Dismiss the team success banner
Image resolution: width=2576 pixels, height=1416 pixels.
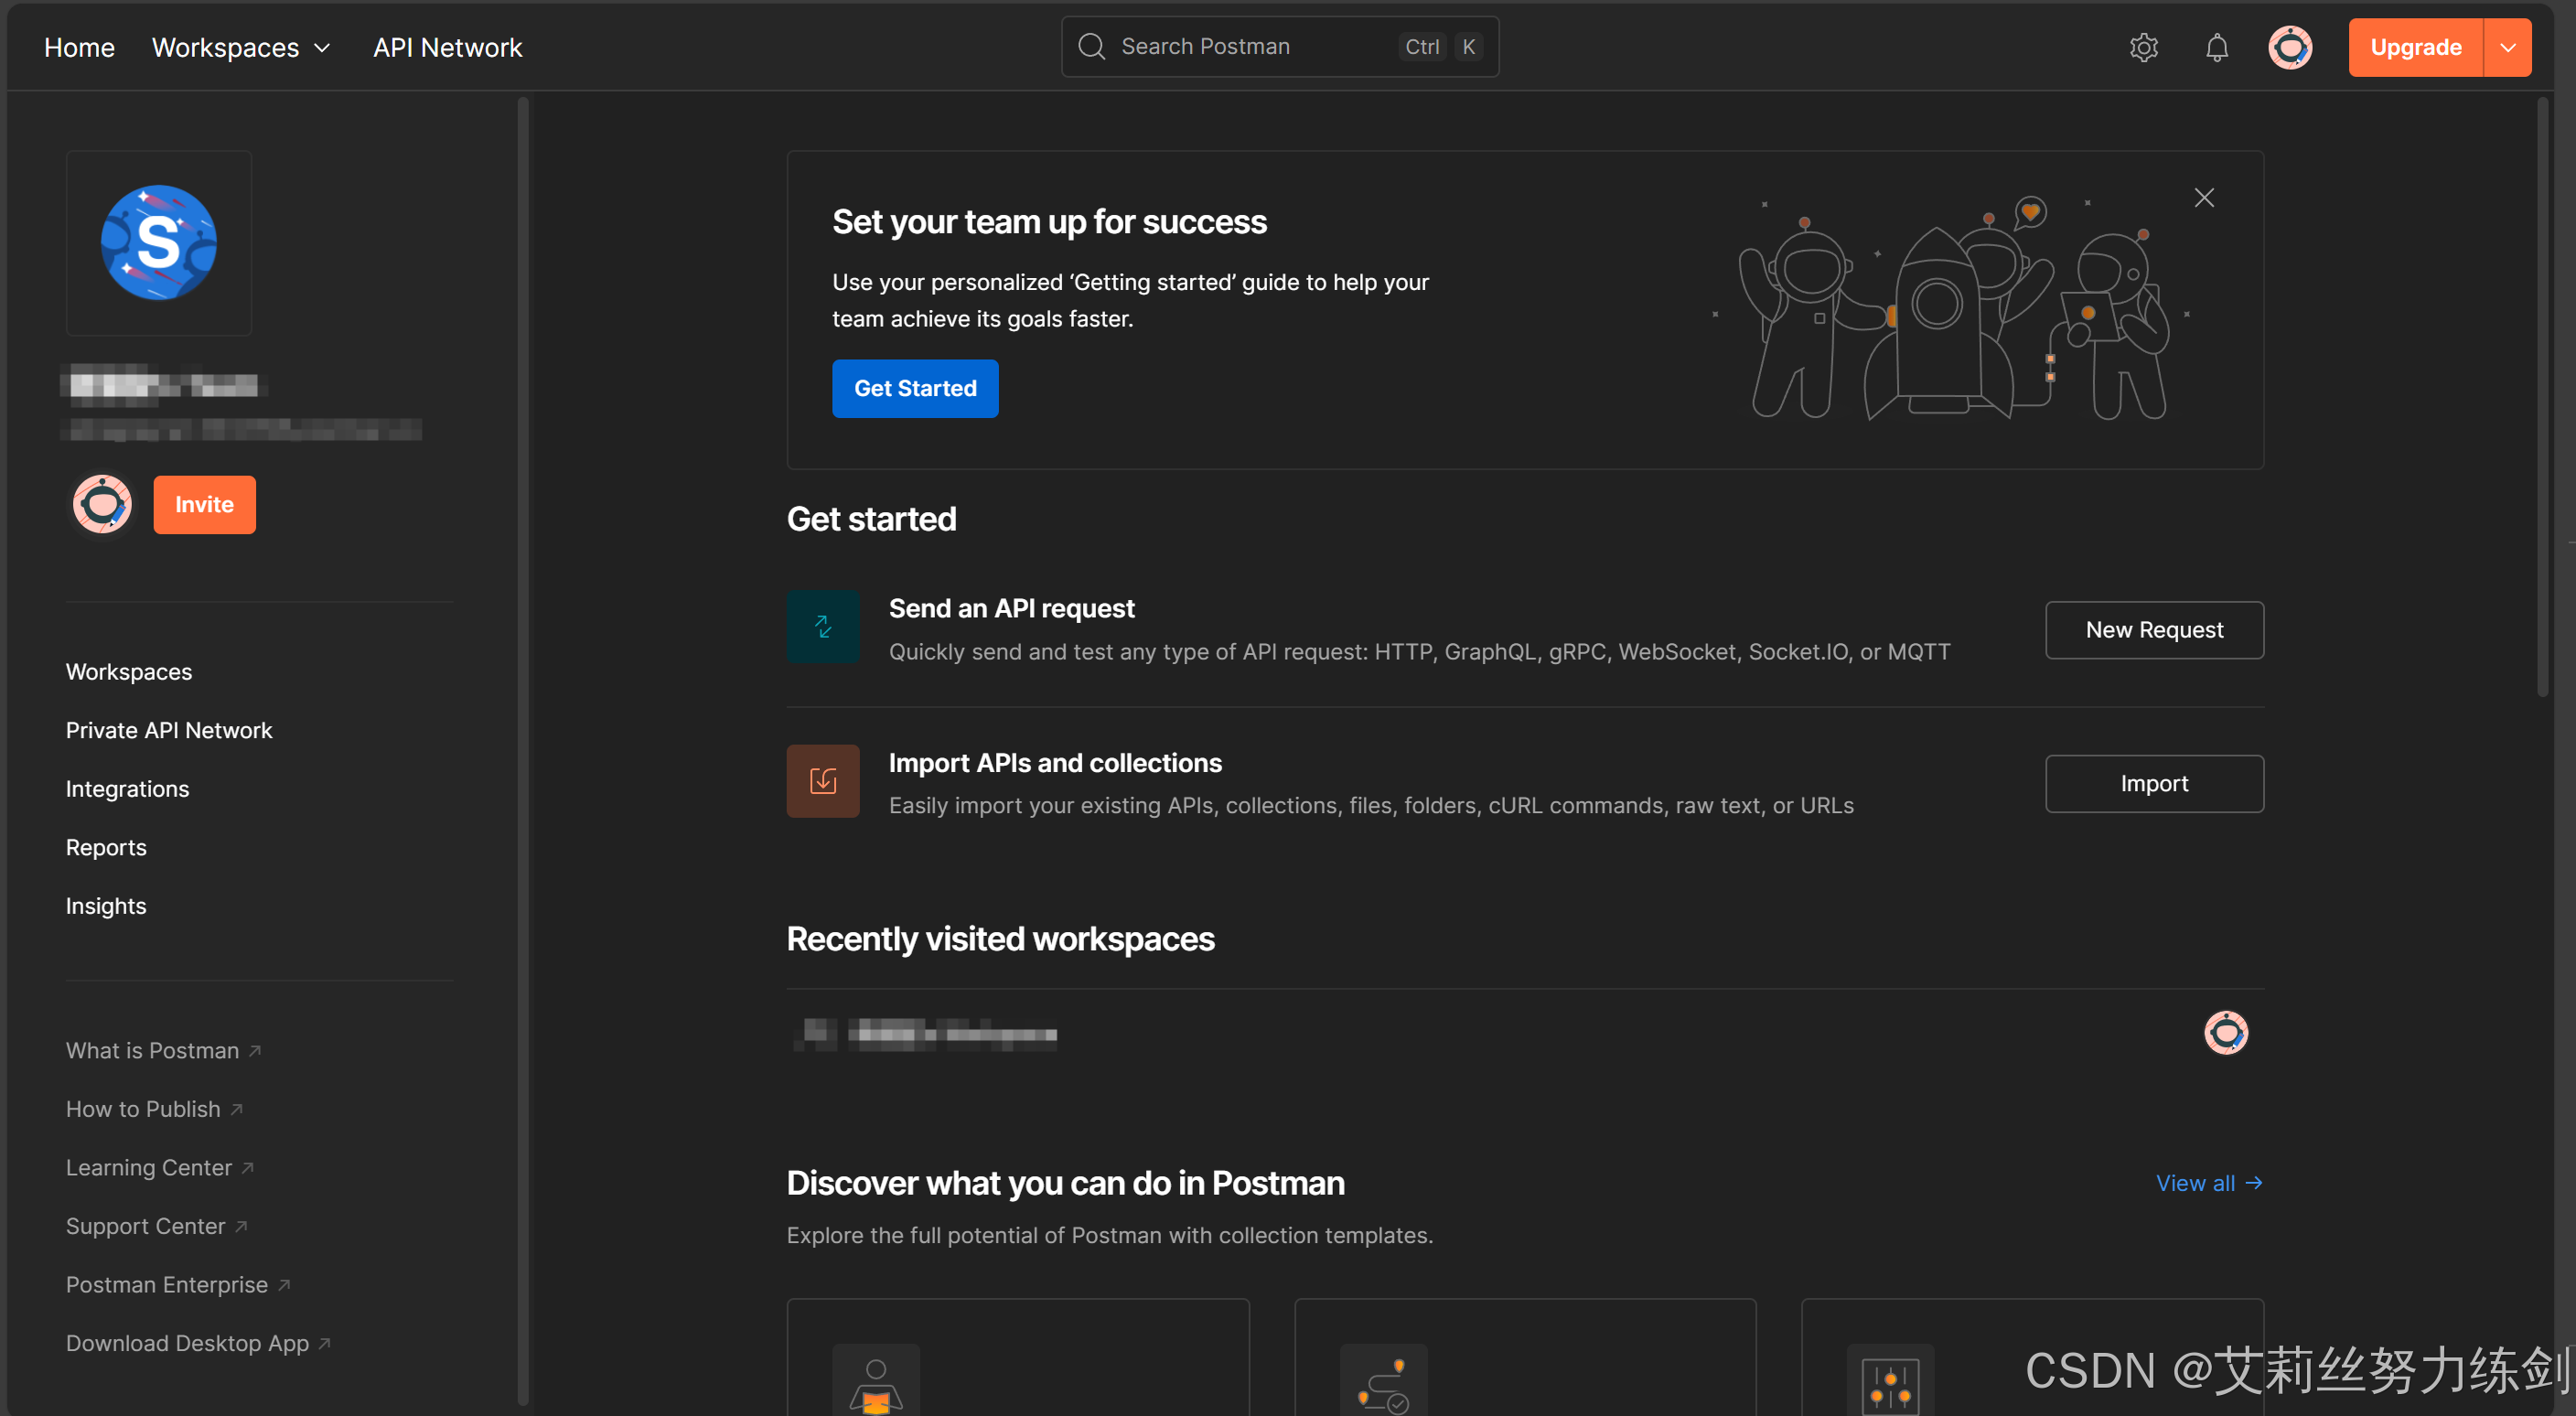coord(2203,198)
